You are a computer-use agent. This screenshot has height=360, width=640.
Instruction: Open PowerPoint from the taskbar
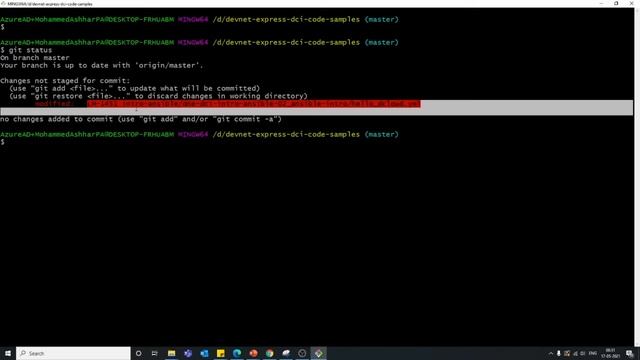(x=253, y=353)
